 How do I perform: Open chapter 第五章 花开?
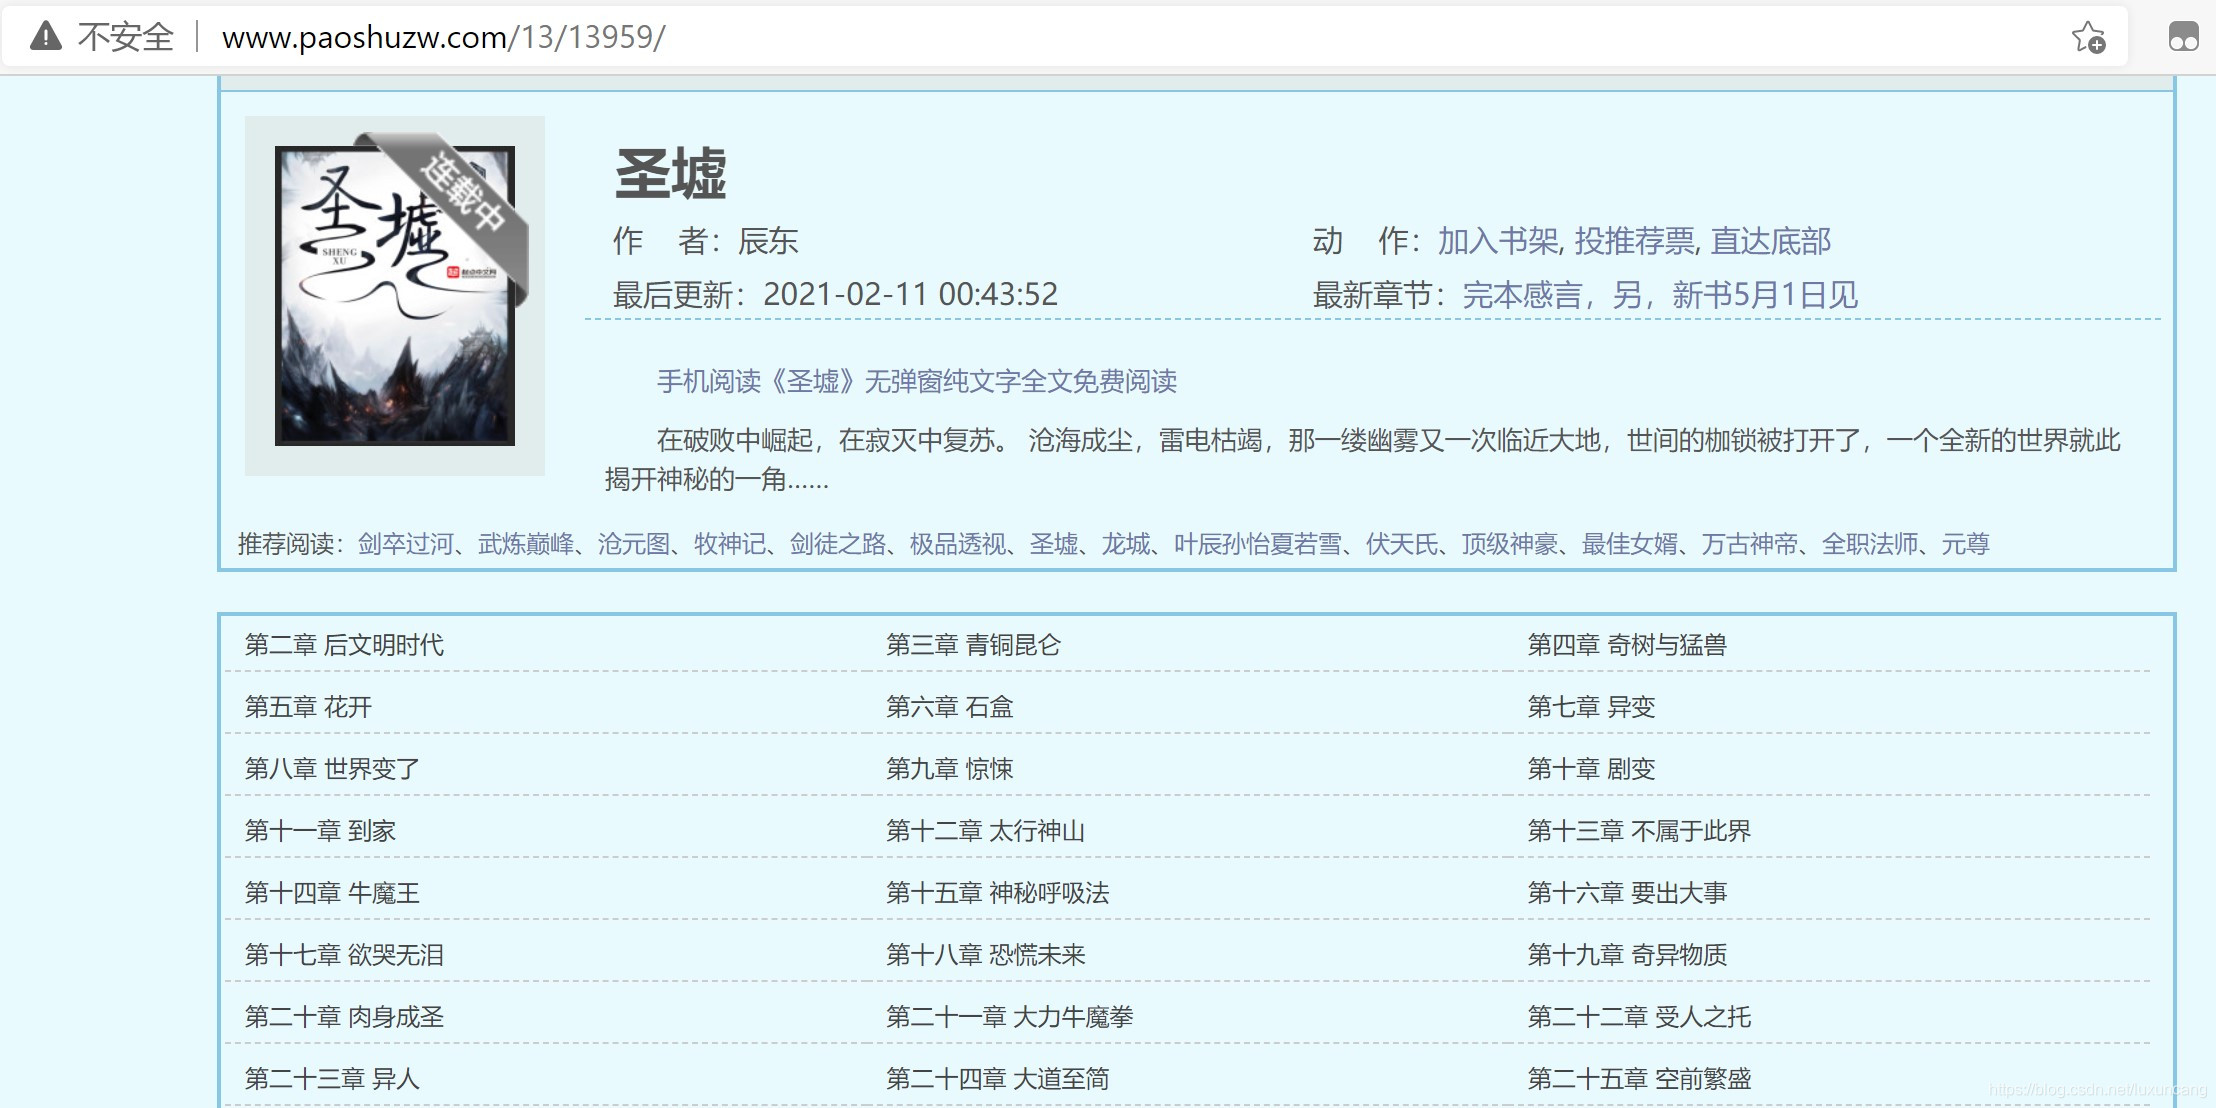tap(309, 707)
